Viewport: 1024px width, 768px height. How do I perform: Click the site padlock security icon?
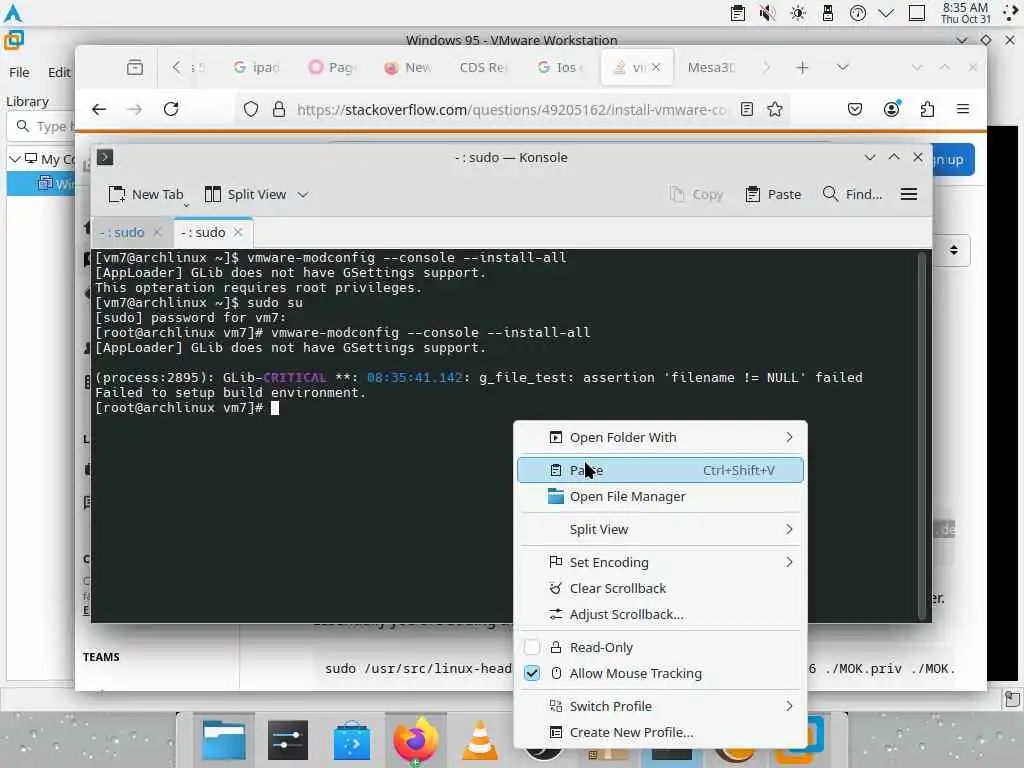(x=279, y=109)
